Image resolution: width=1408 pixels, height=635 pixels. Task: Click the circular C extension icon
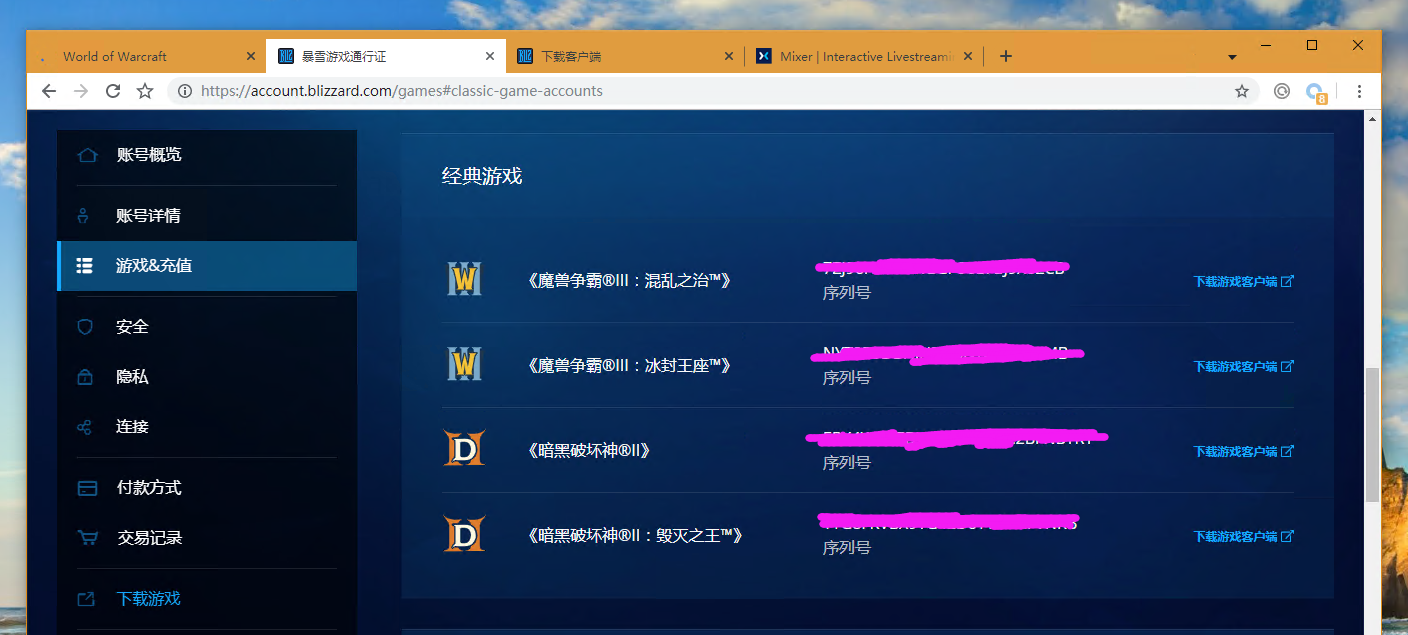(1282, 91)
